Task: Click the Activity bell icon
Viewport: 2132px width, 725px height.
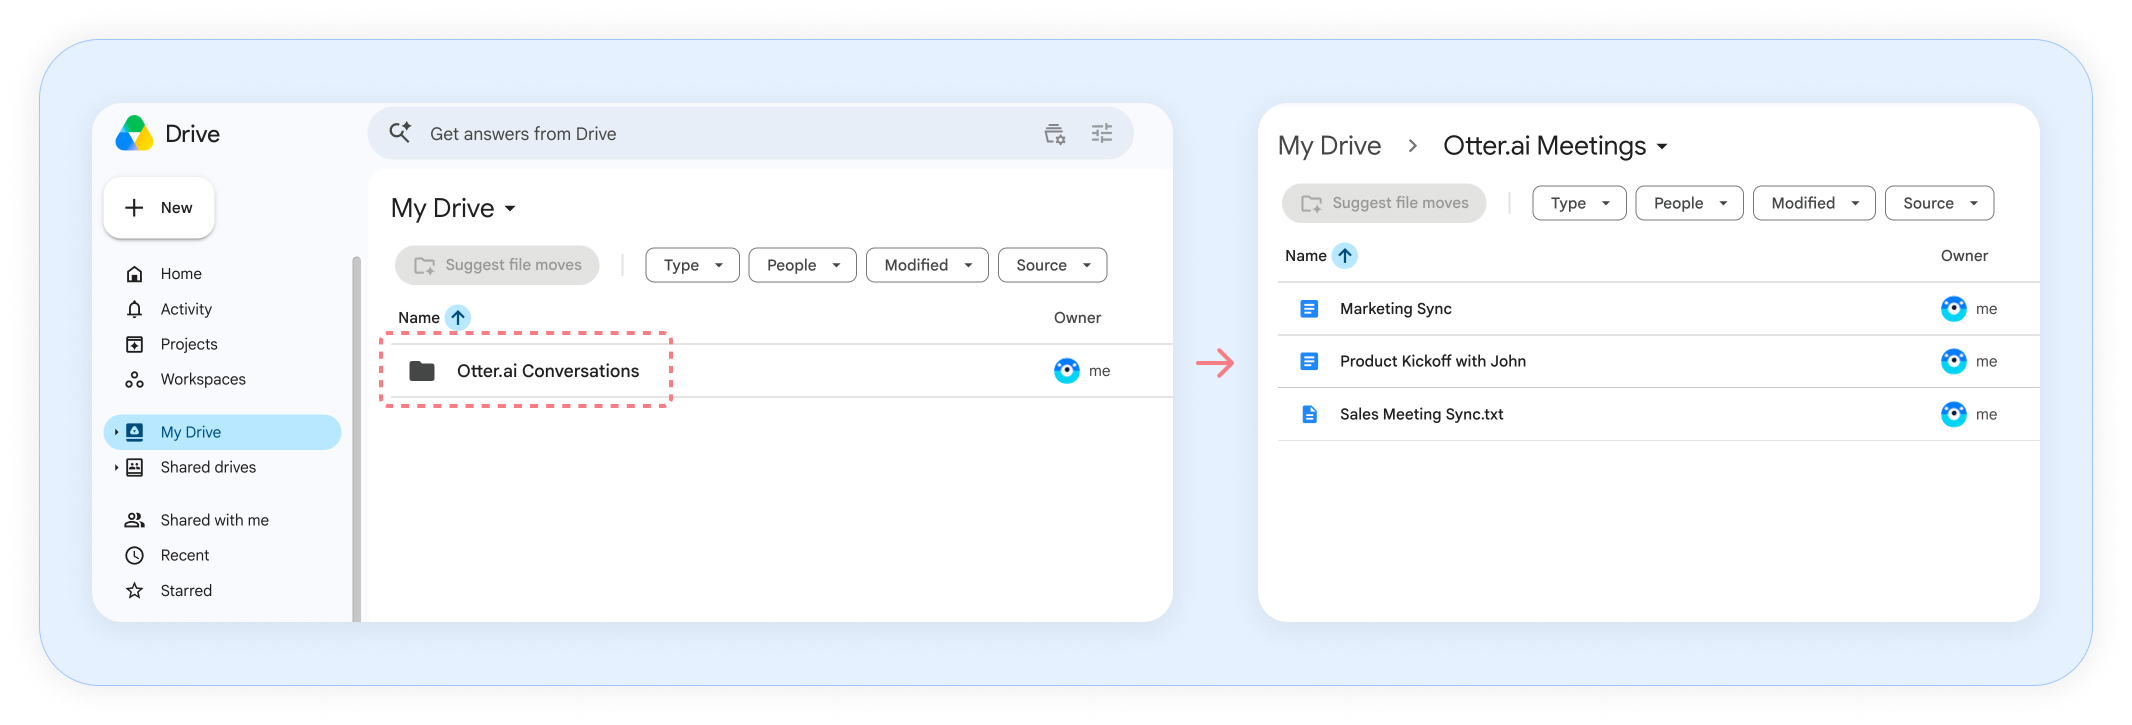Action: [135, 309]
